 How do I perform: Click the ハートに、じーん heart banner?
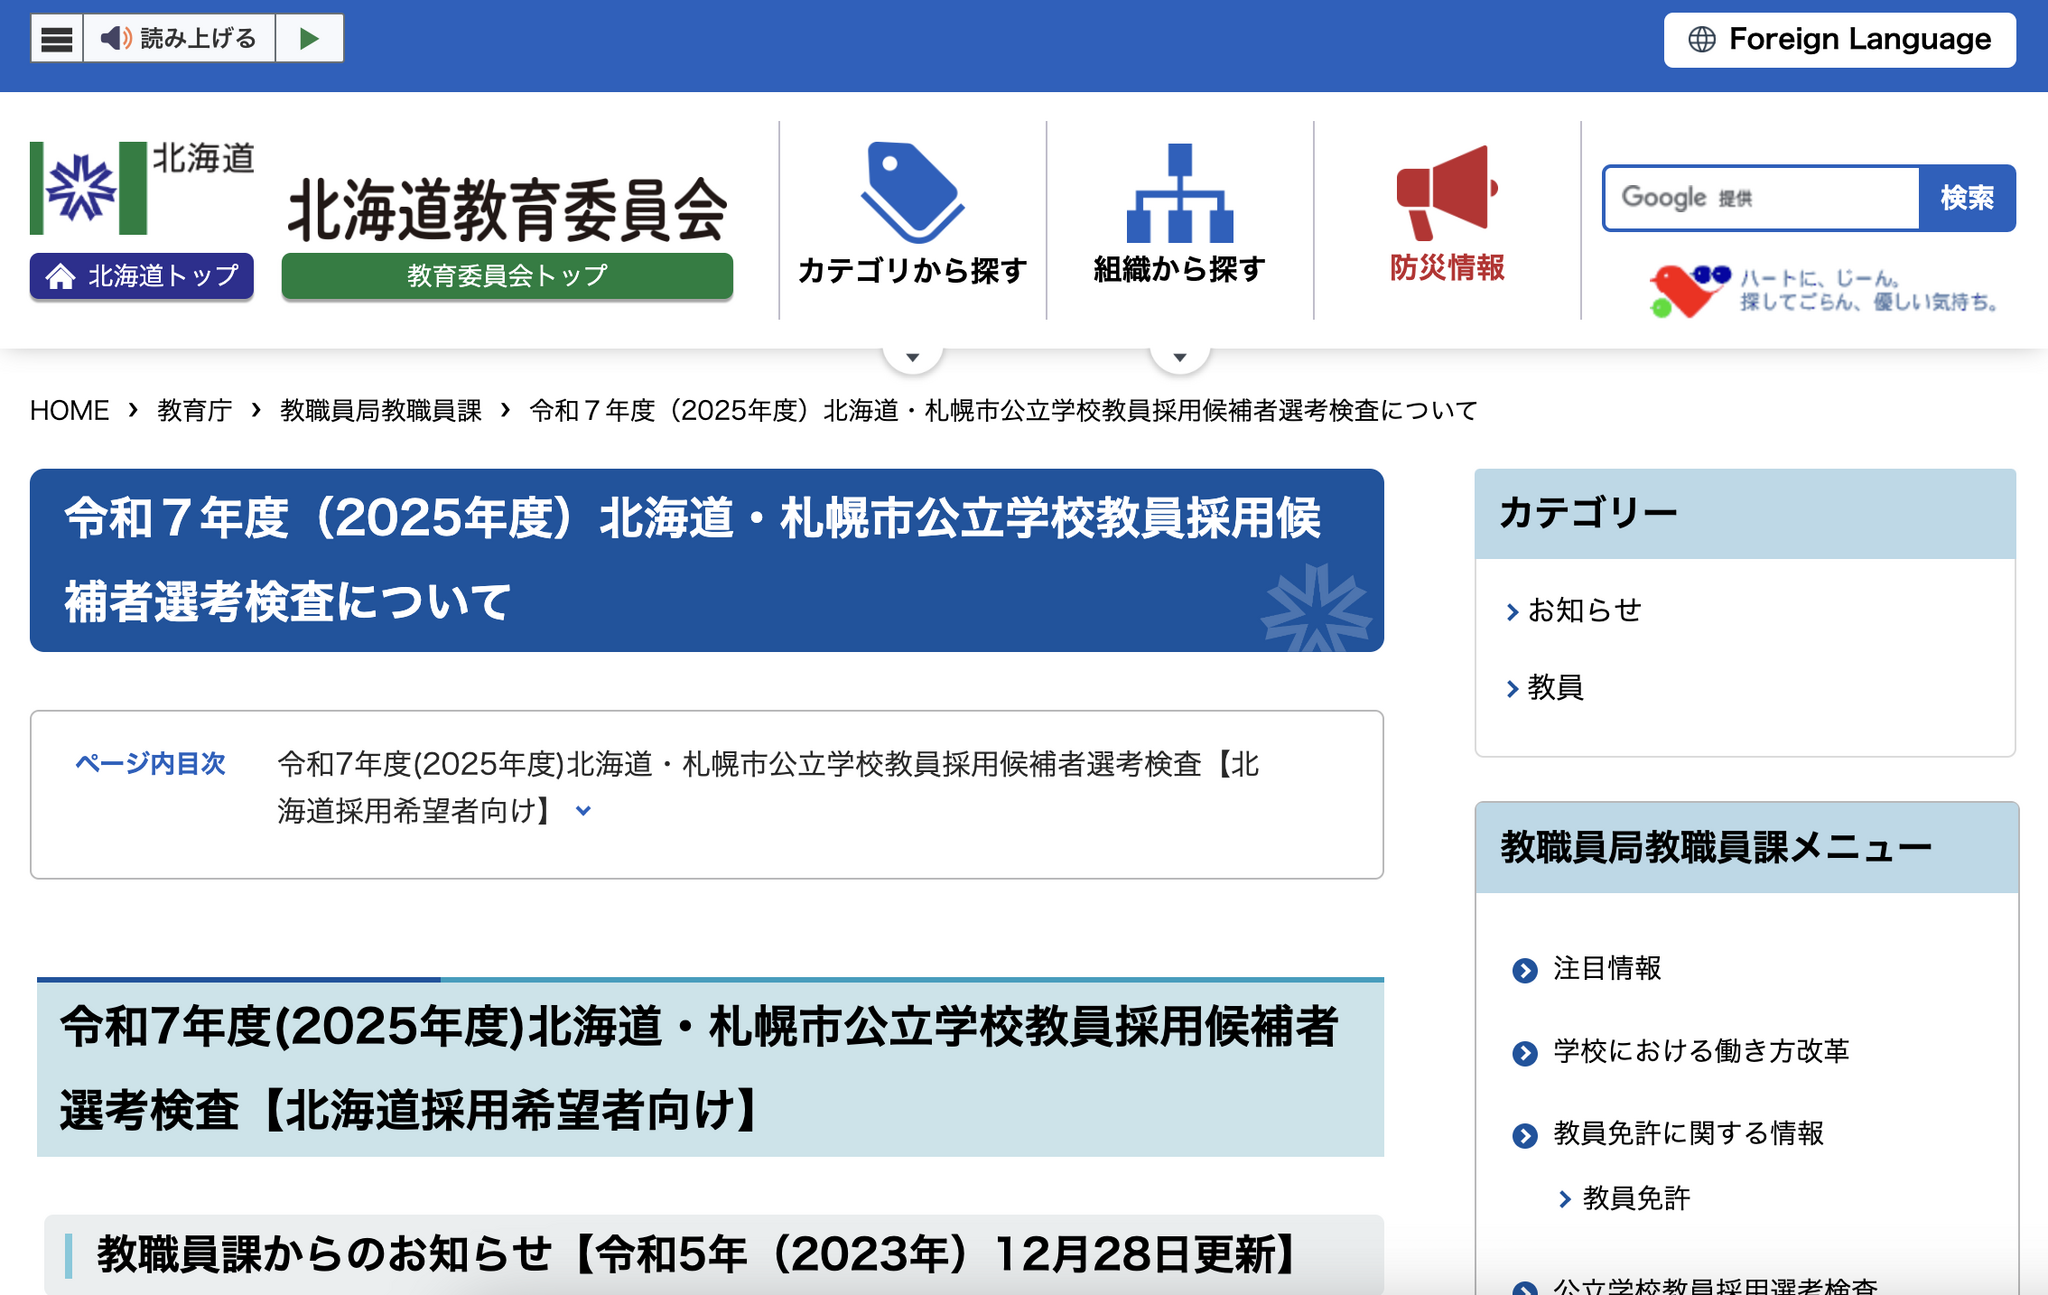(1822, 291)
